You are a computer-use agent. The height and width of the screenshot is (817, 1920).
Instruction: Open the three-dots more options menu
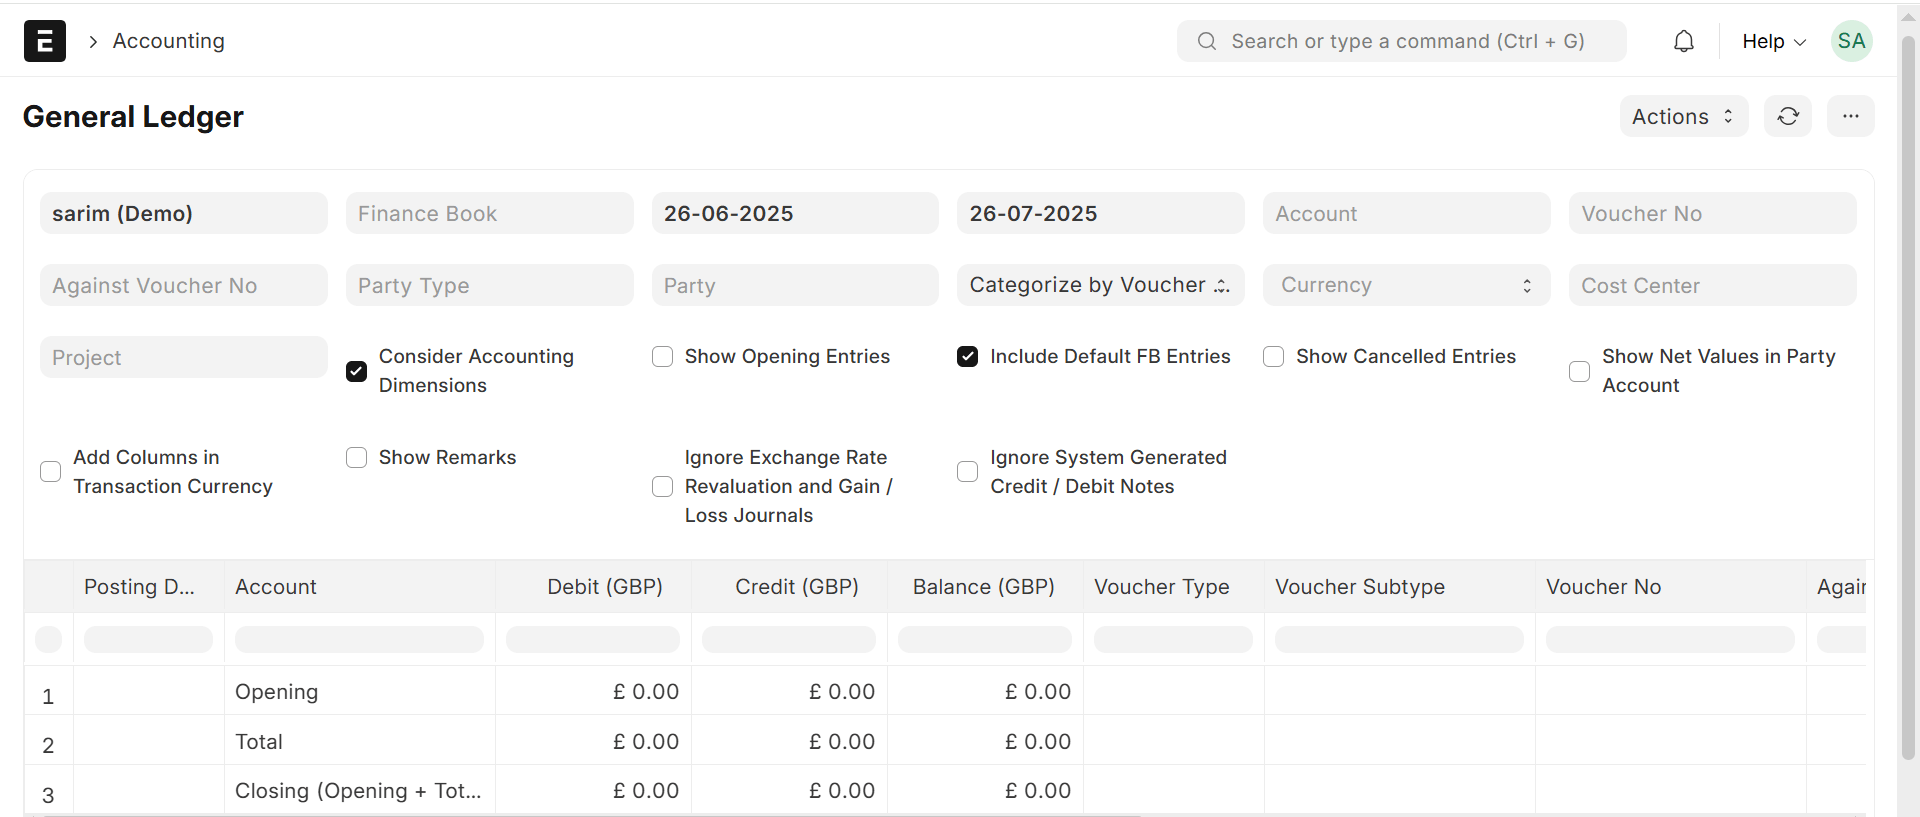(x=1851, y=116)
